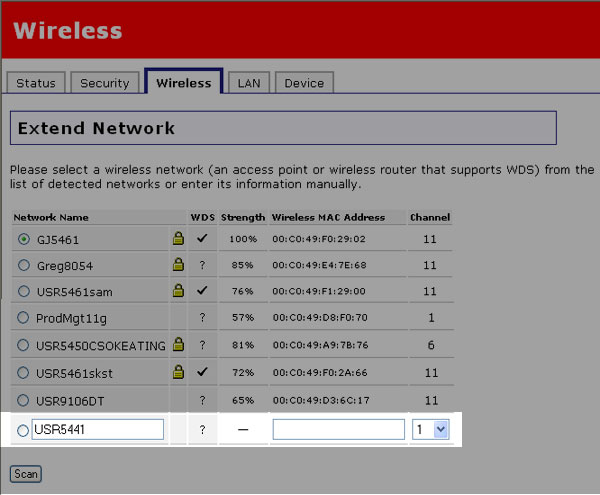Click the WDS column header
The width and height of the screenshot is (600, 495).
tap(203, 217)
